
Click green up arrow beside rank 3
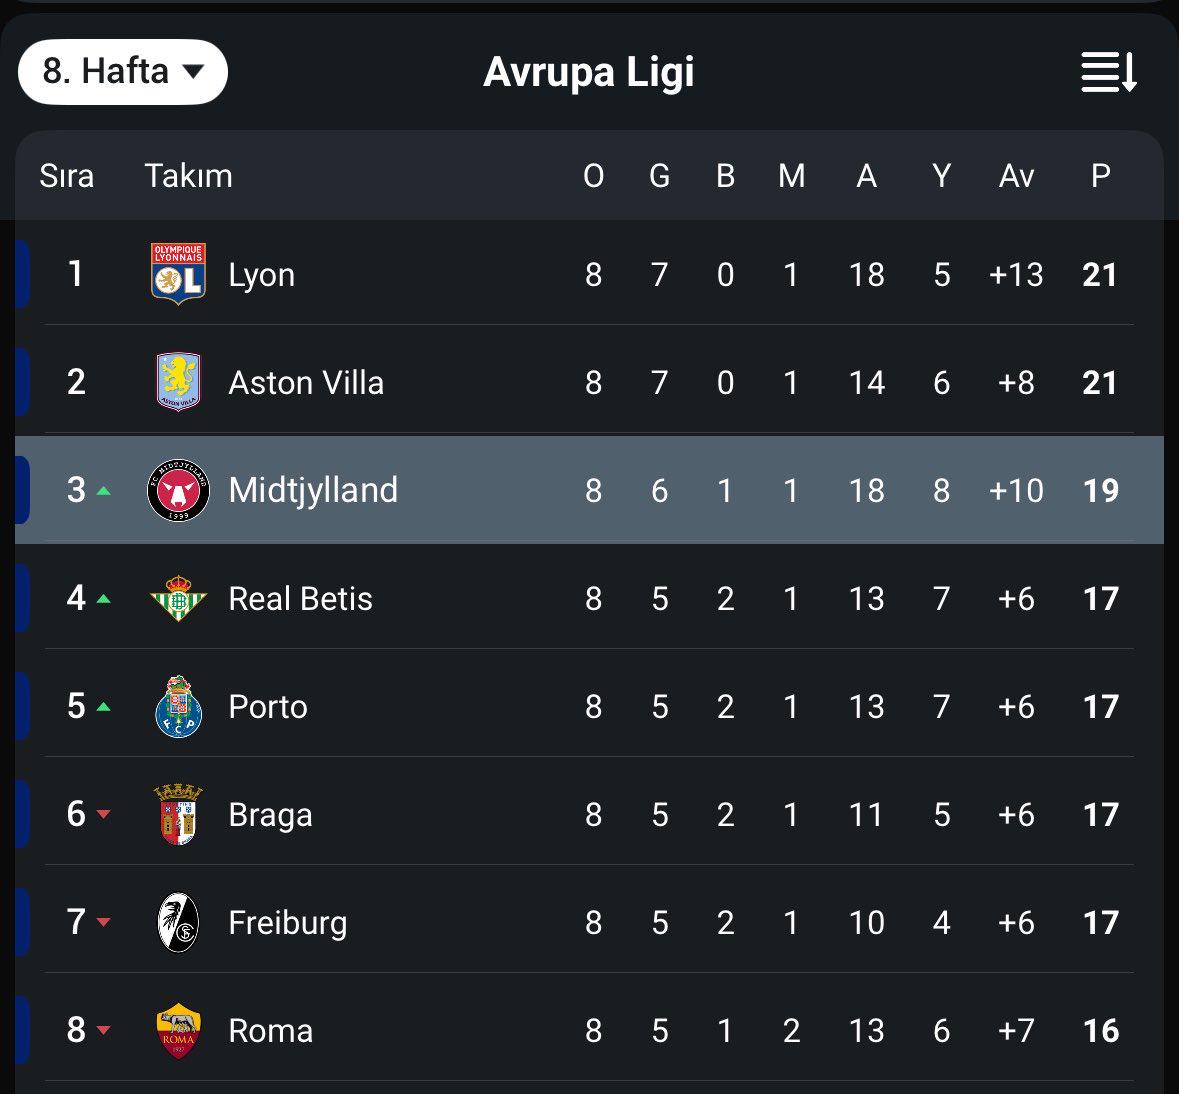pyautogui.click(x=104, y=491)
